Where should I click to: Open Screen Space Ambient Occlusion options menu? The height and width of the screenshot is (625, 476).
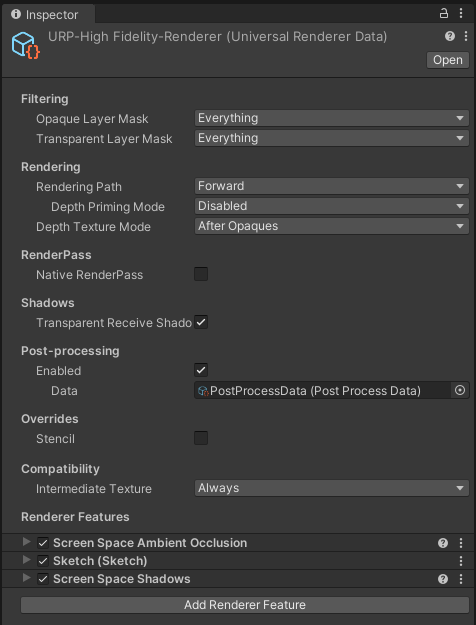(x=461, y=543)
